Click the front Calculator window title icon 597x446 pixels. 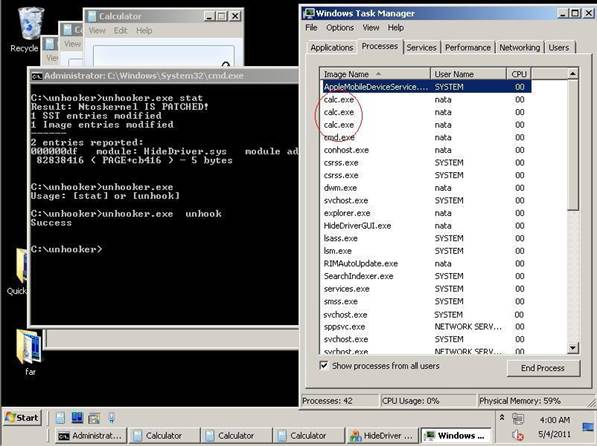(x=92, y=16)
